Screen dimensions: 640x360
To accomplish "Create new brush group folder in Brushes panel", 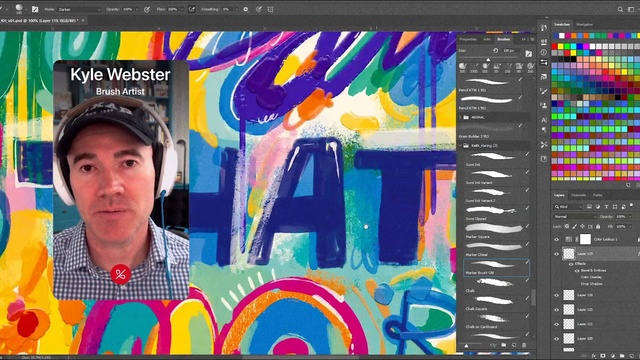I will click(504, 345).
